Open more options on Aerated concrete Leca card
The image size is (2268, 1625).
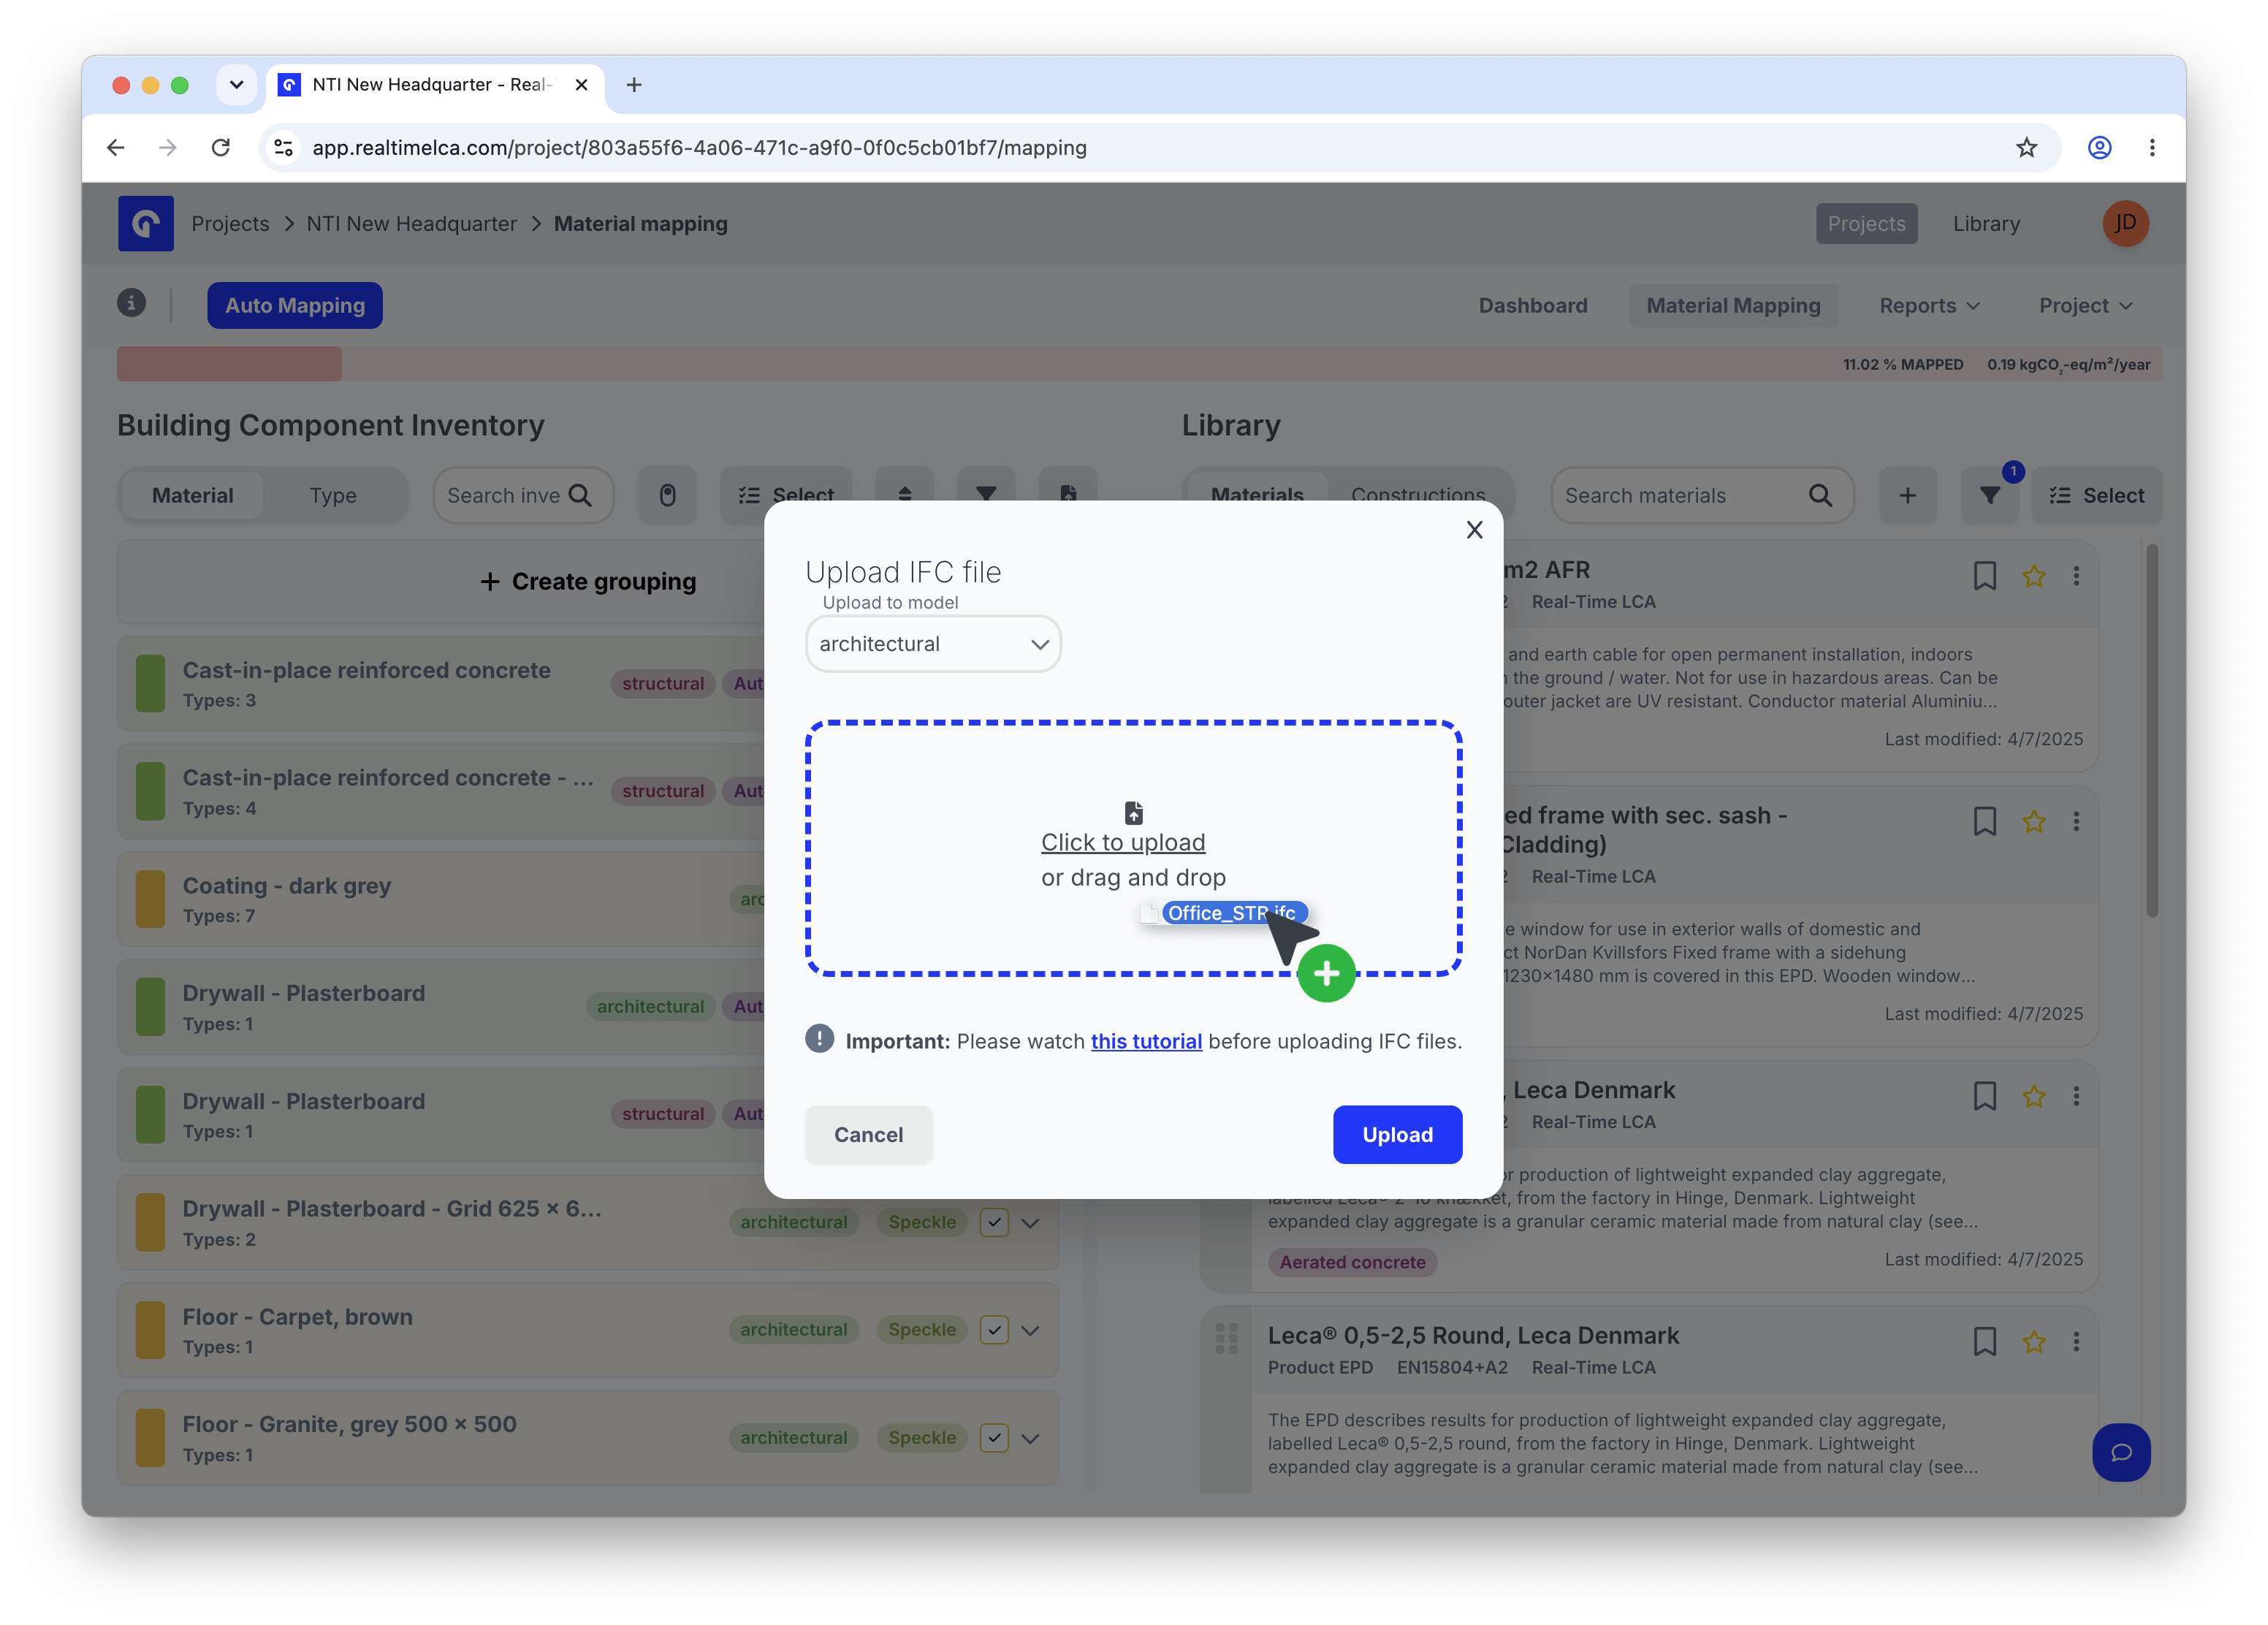tap(2076, 1097)
